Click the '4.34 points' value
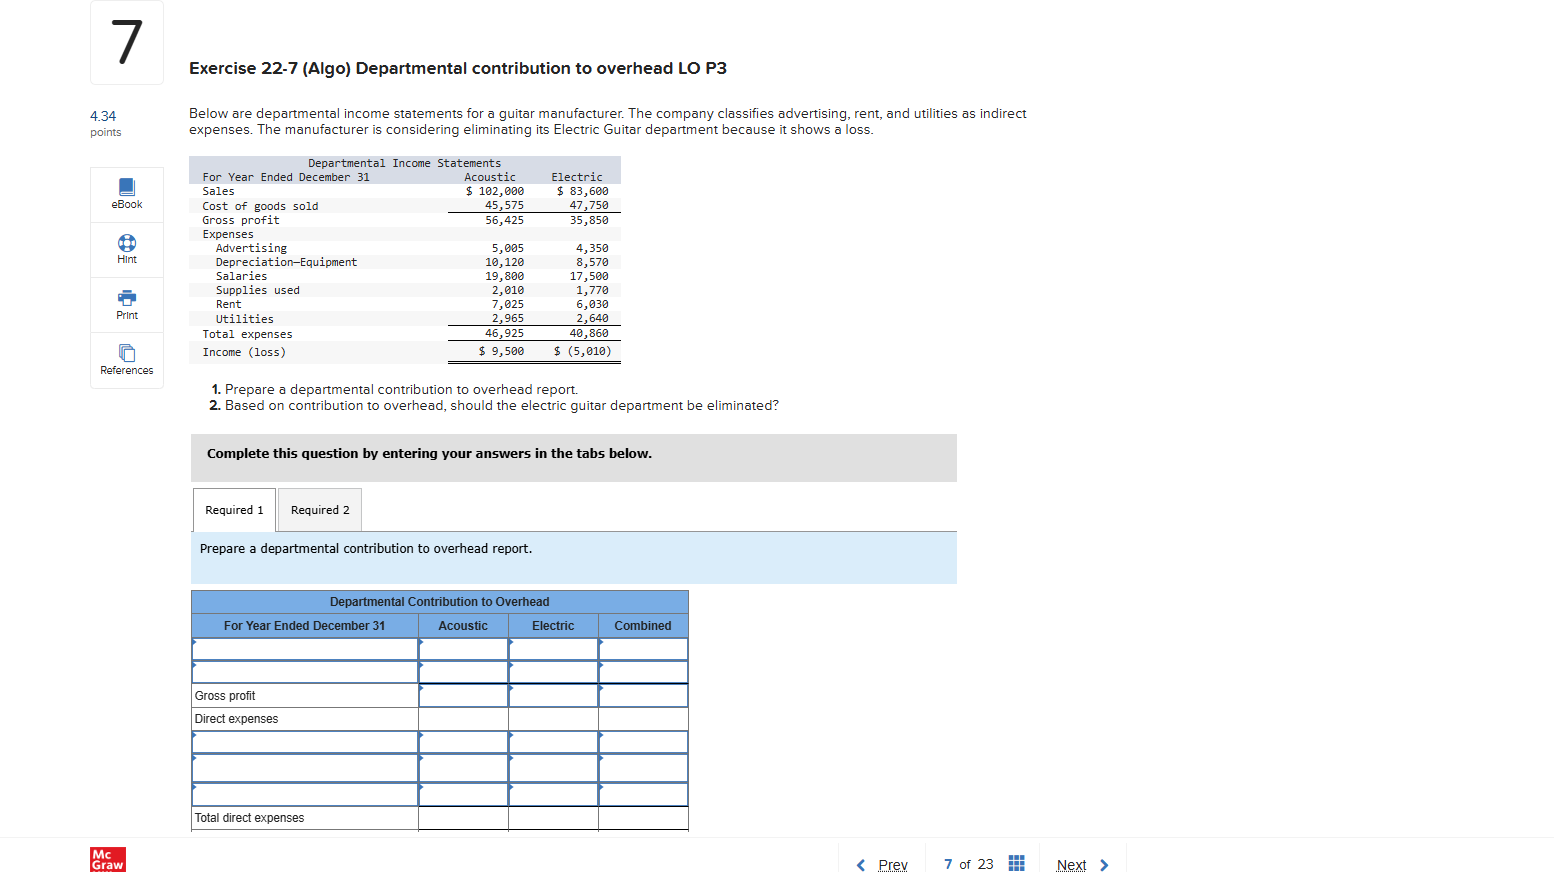This screenshot has height=872, width=1554. pyautogui.click(x=105, y=123)
